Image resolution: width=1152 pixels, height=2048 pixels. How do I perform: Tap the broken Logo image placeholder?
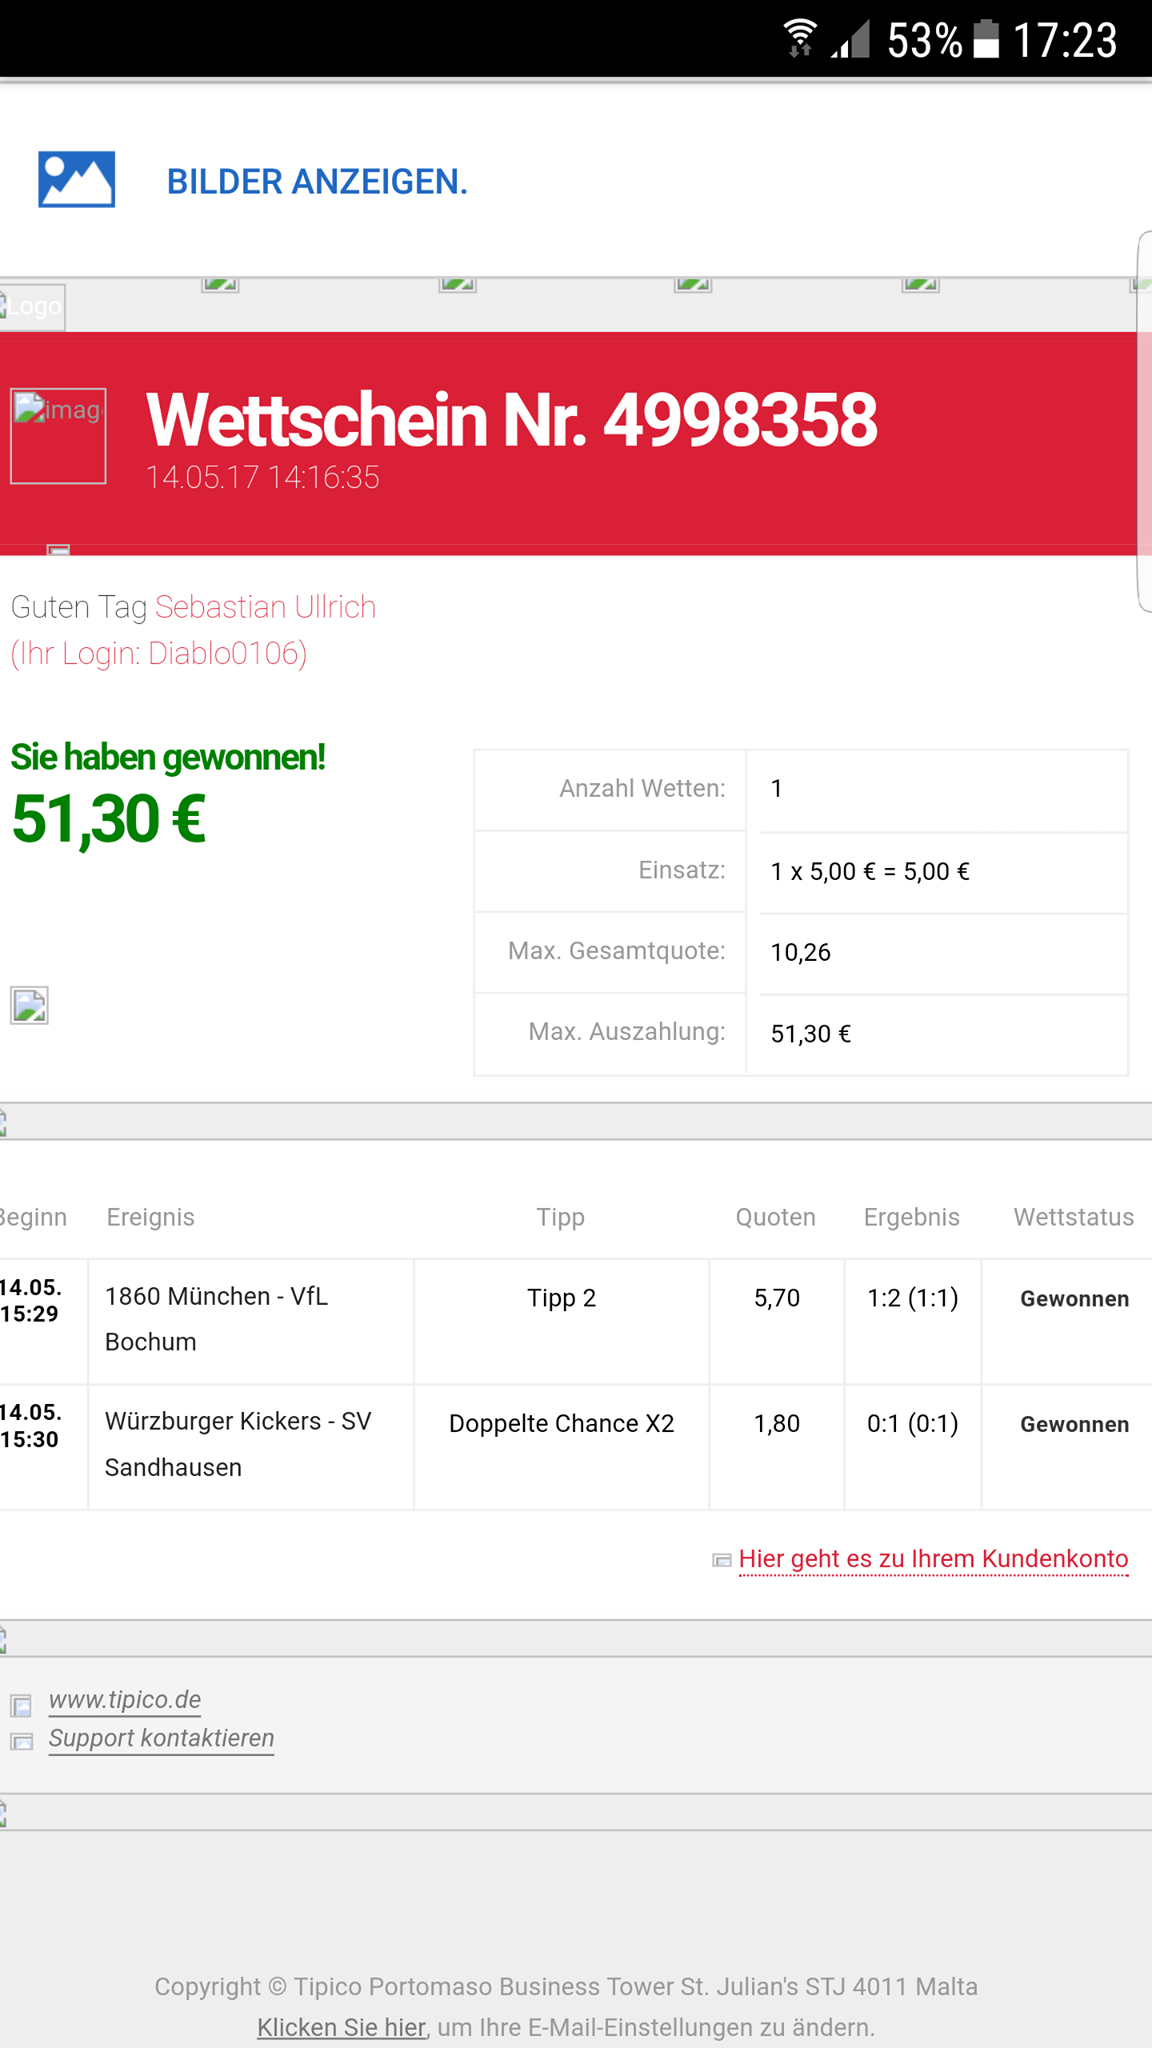(33, 306)
